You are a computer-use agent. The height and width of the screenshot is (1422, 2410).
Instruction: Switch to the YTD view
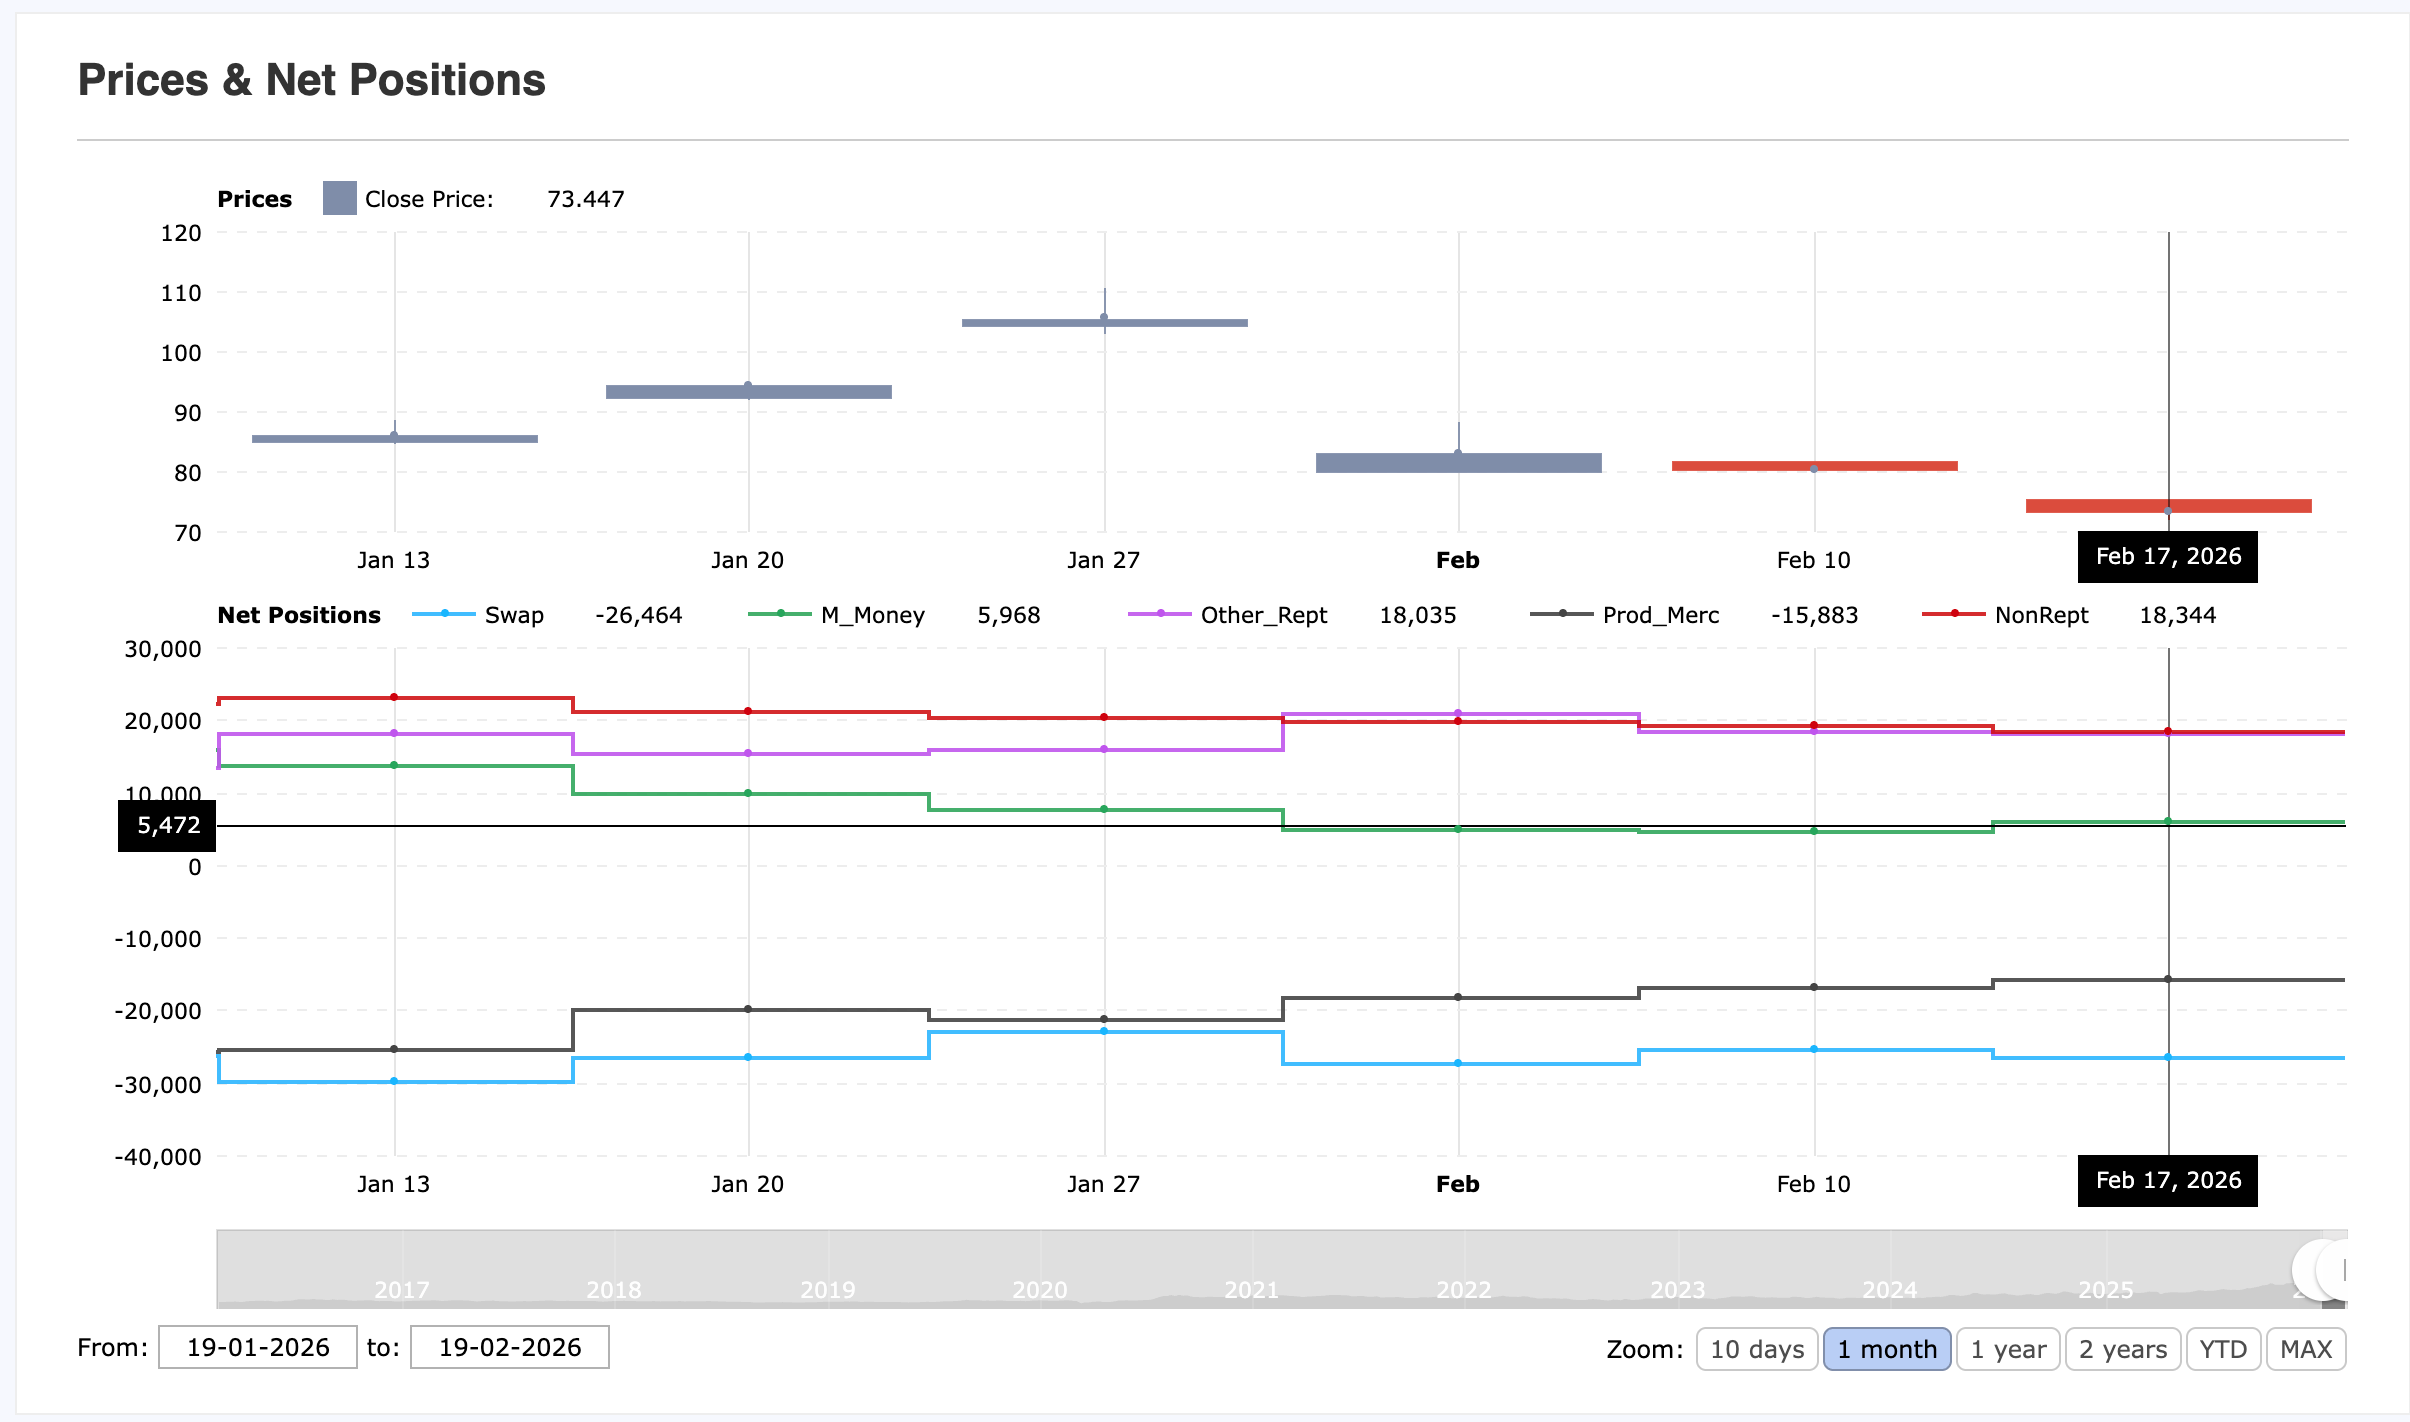pos(2223,1348)
